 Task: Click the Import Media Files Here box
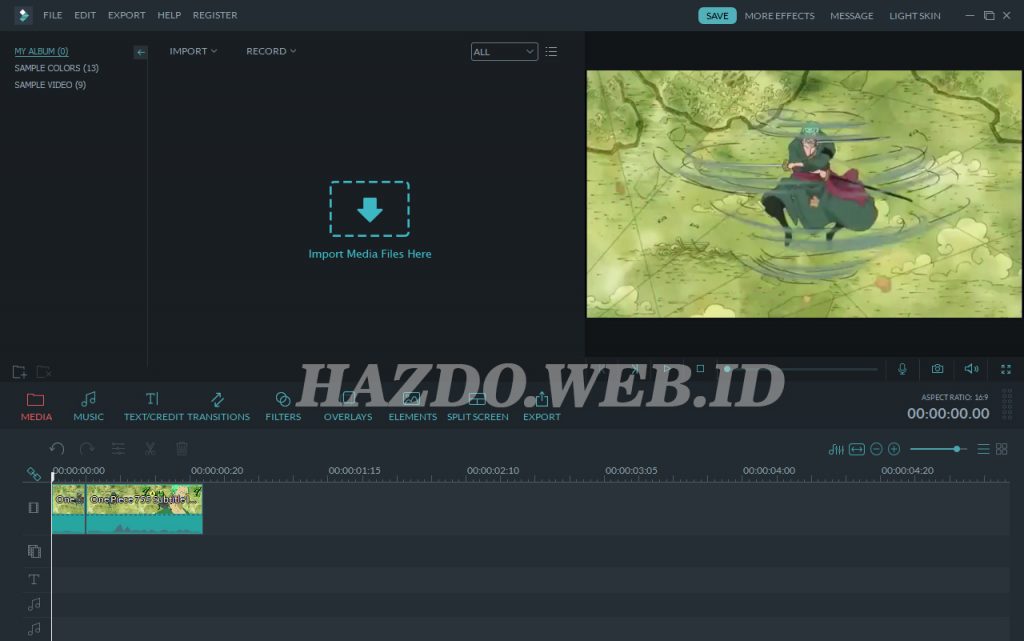point(370,209)
